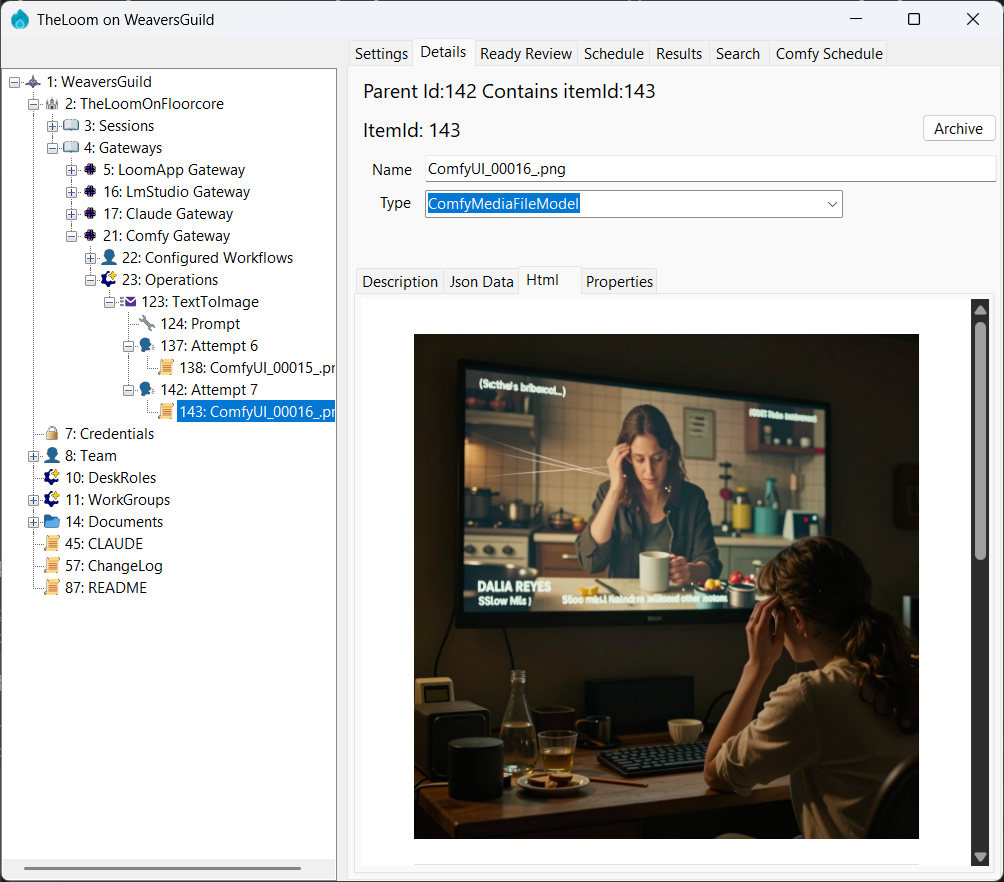Click the Html panel scroll up arrow
Viewport: 1004px width, 882px height.
point(980,309)
